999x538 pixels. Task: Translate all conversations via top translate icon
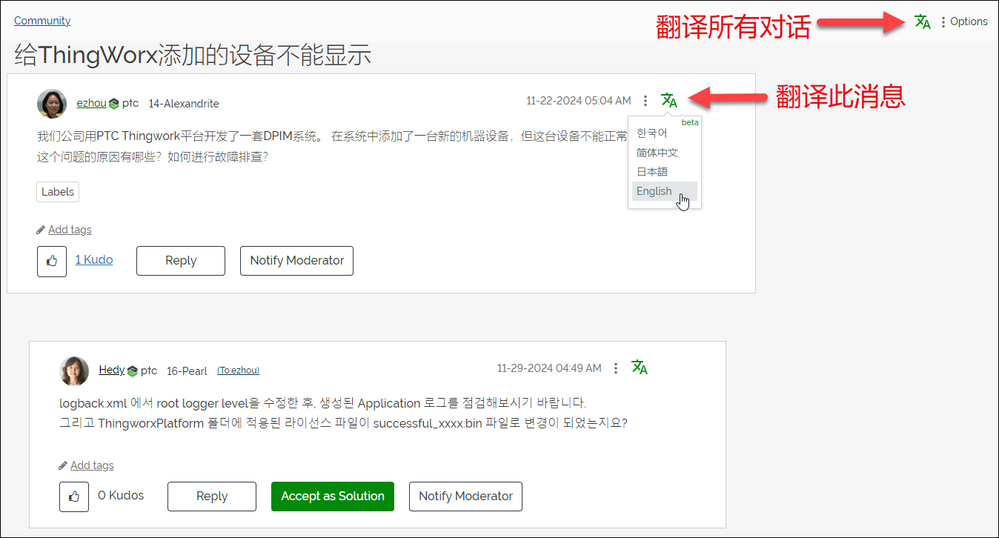[x=923, y=22]
